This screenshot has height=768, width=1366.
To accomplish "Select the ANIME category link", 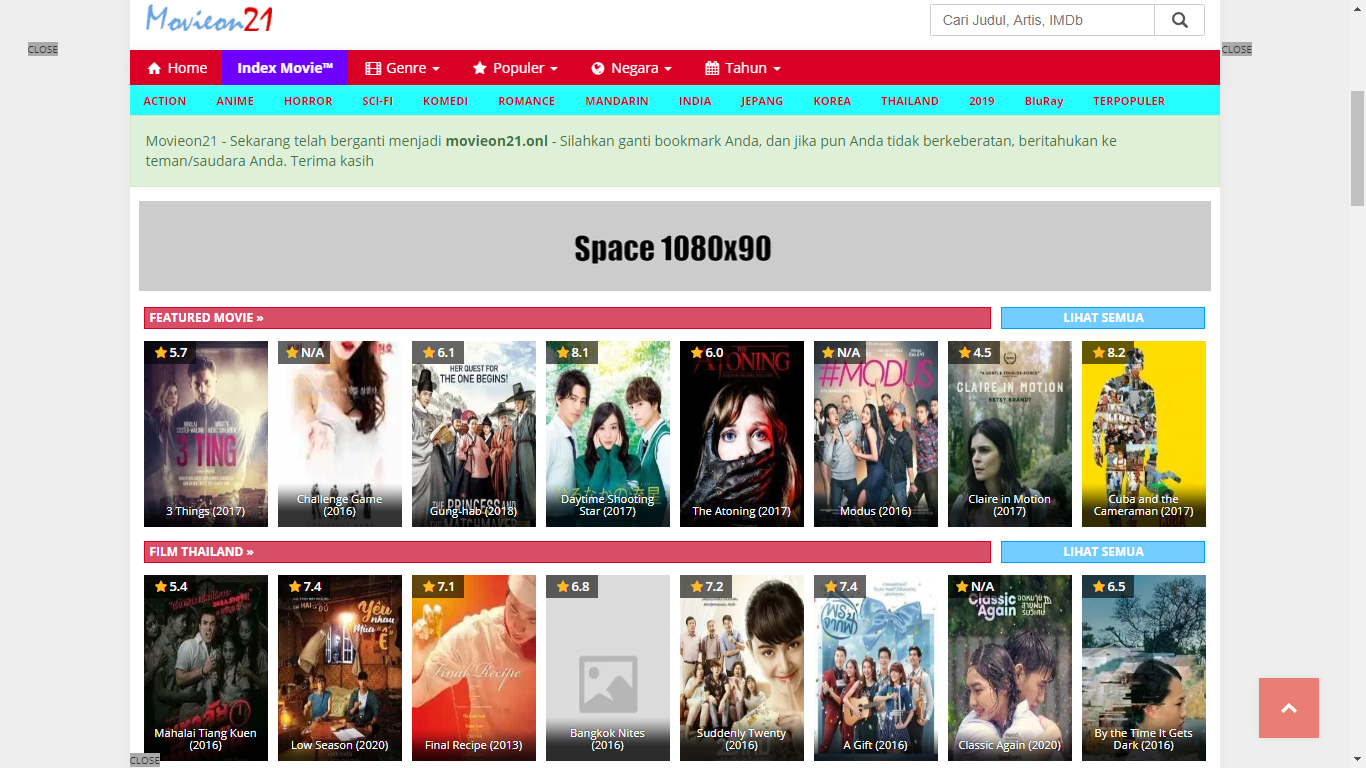I will point(235,101).
